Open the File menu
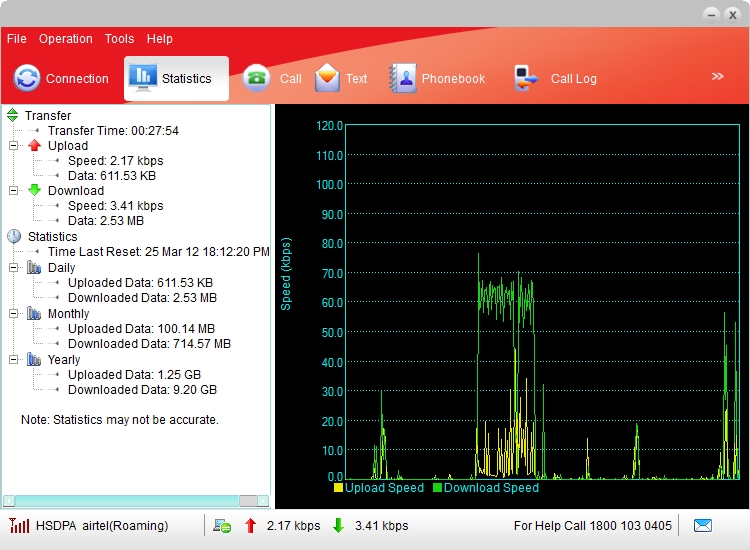The height and width of the screenshot is (550, 750). (16, 39)
